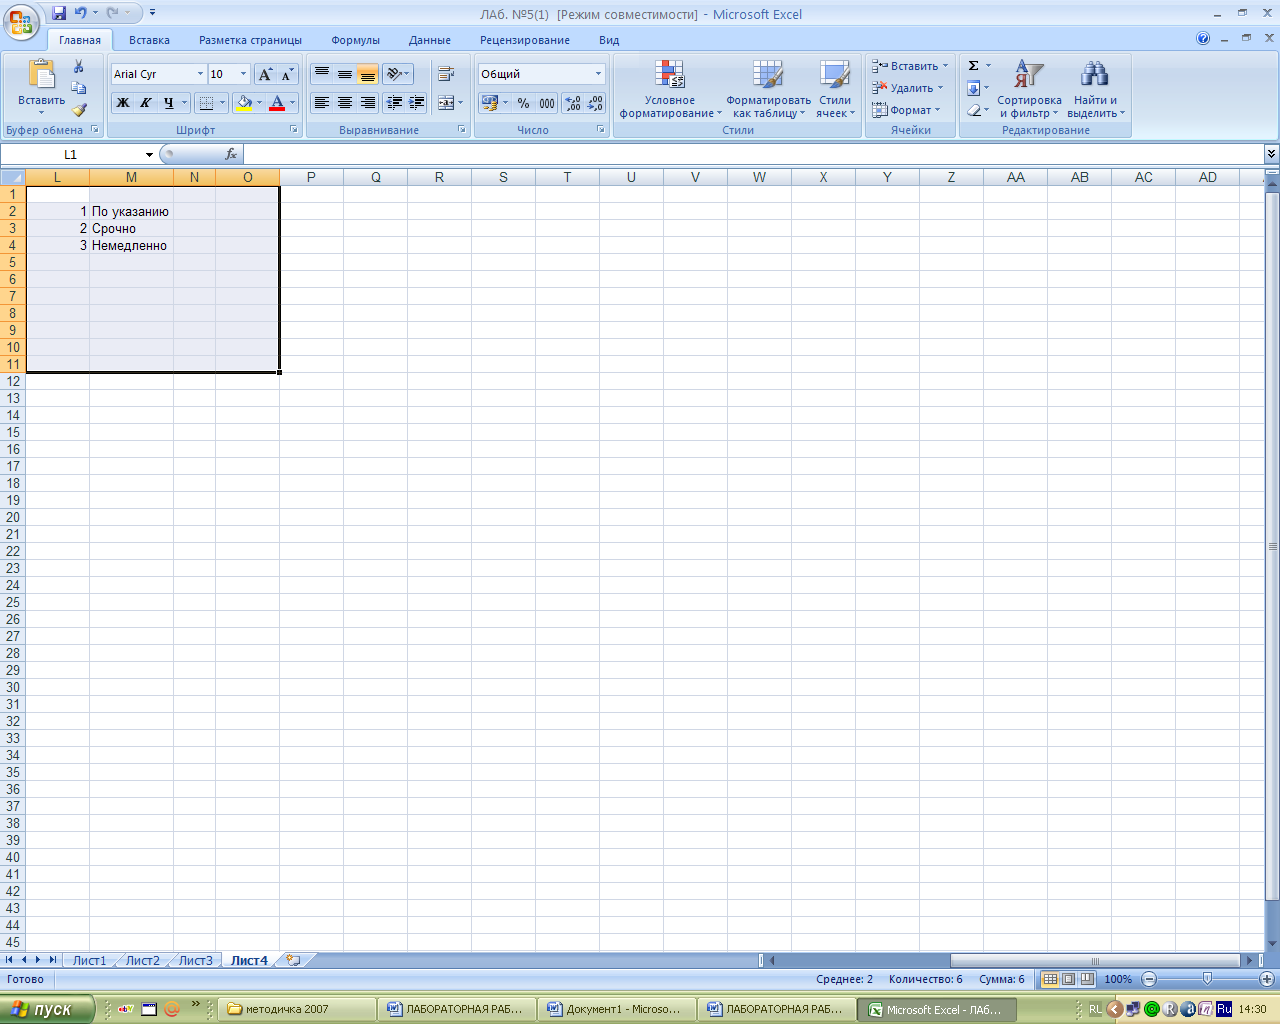Viewport: 1280px width, 1024px height.
Task: Open Найти и выделить binoculars menu
Action: (x=1096, y=88)
